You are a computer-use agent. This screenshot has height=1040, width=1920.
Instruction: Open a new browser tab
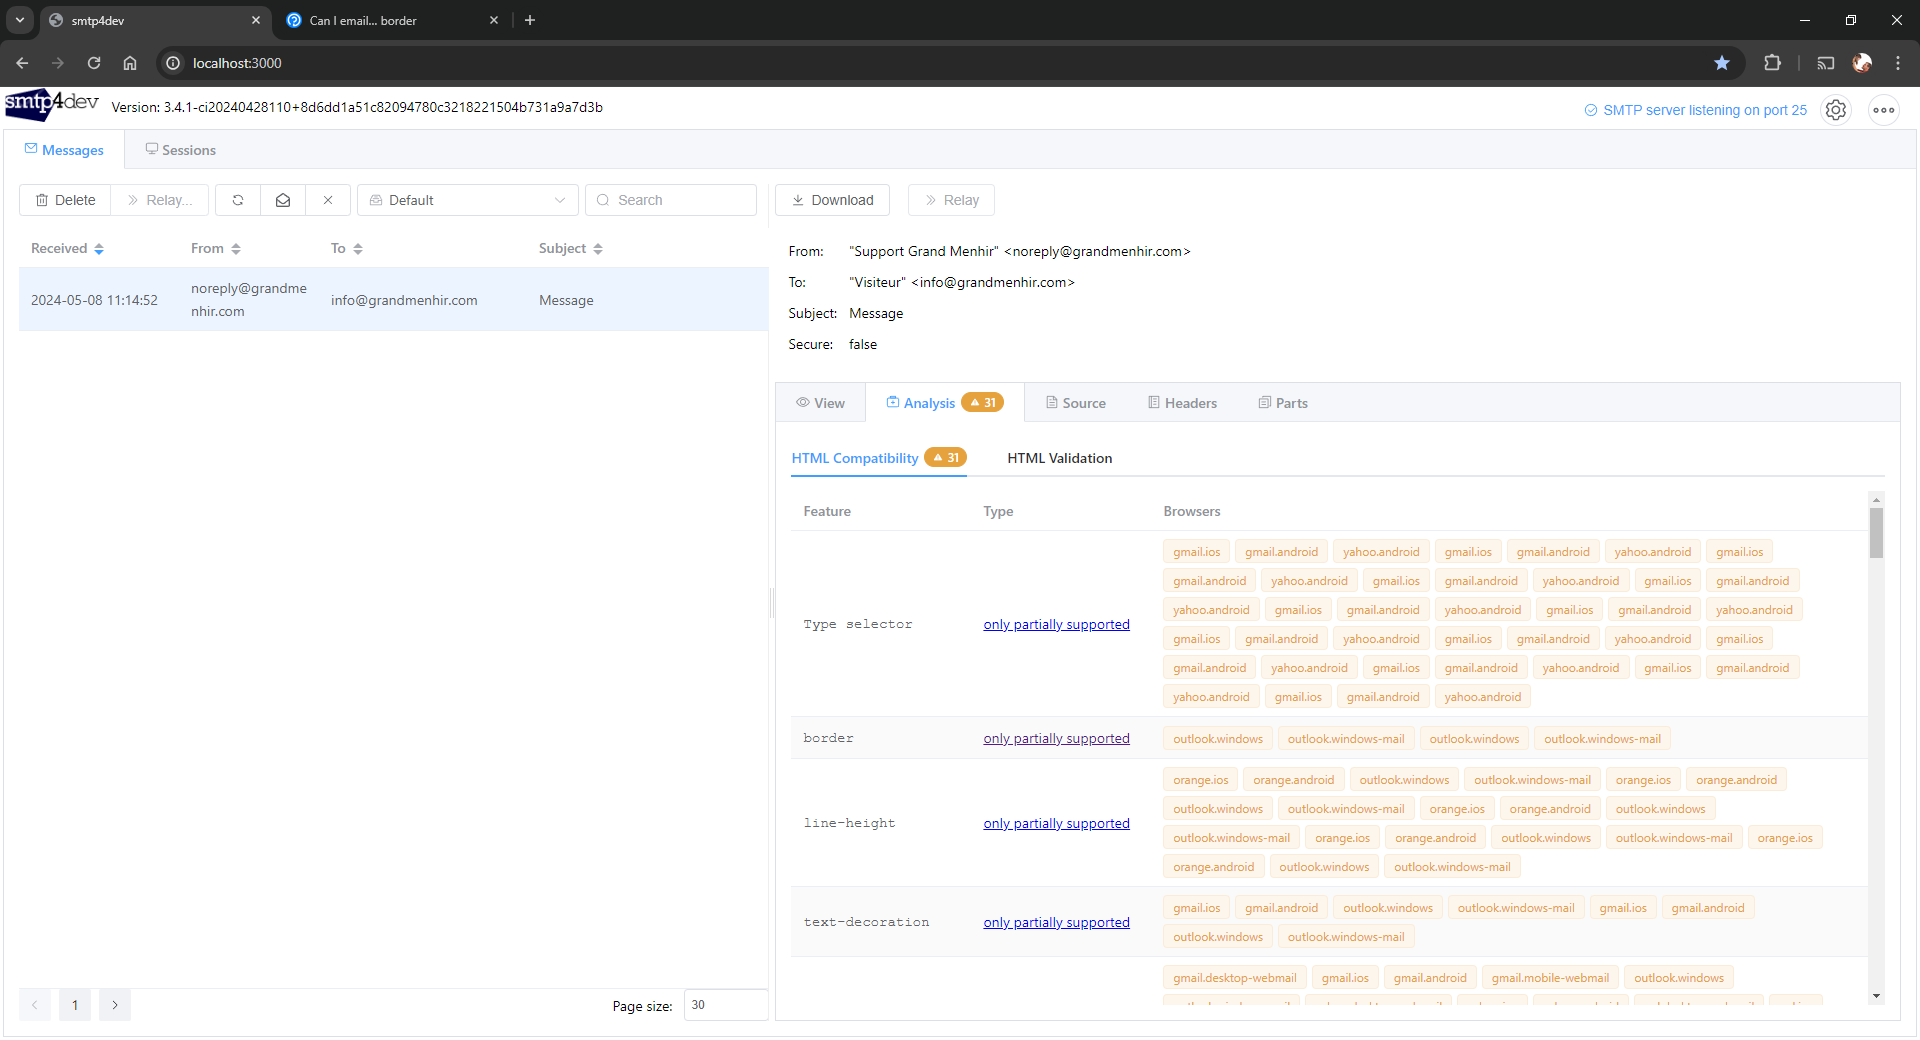click(530, 20)
